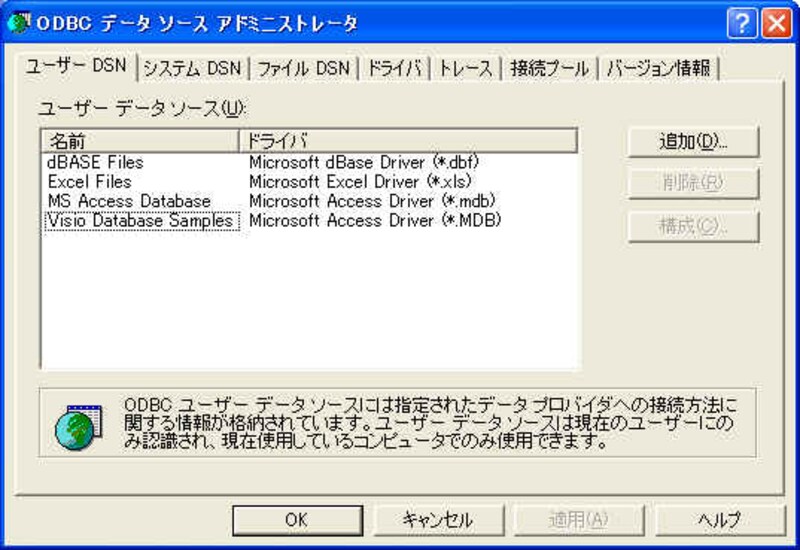Select the Visio Database Samples entry

[x=141, y=221]
